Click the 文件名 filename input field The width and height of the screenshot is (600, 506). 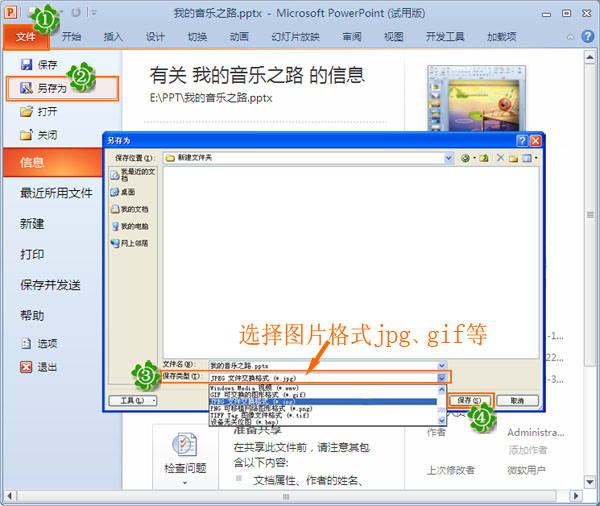320,366
